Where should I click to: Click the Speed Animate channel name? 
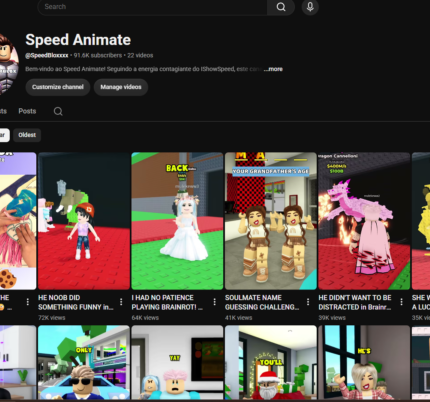tap(78, 40)
